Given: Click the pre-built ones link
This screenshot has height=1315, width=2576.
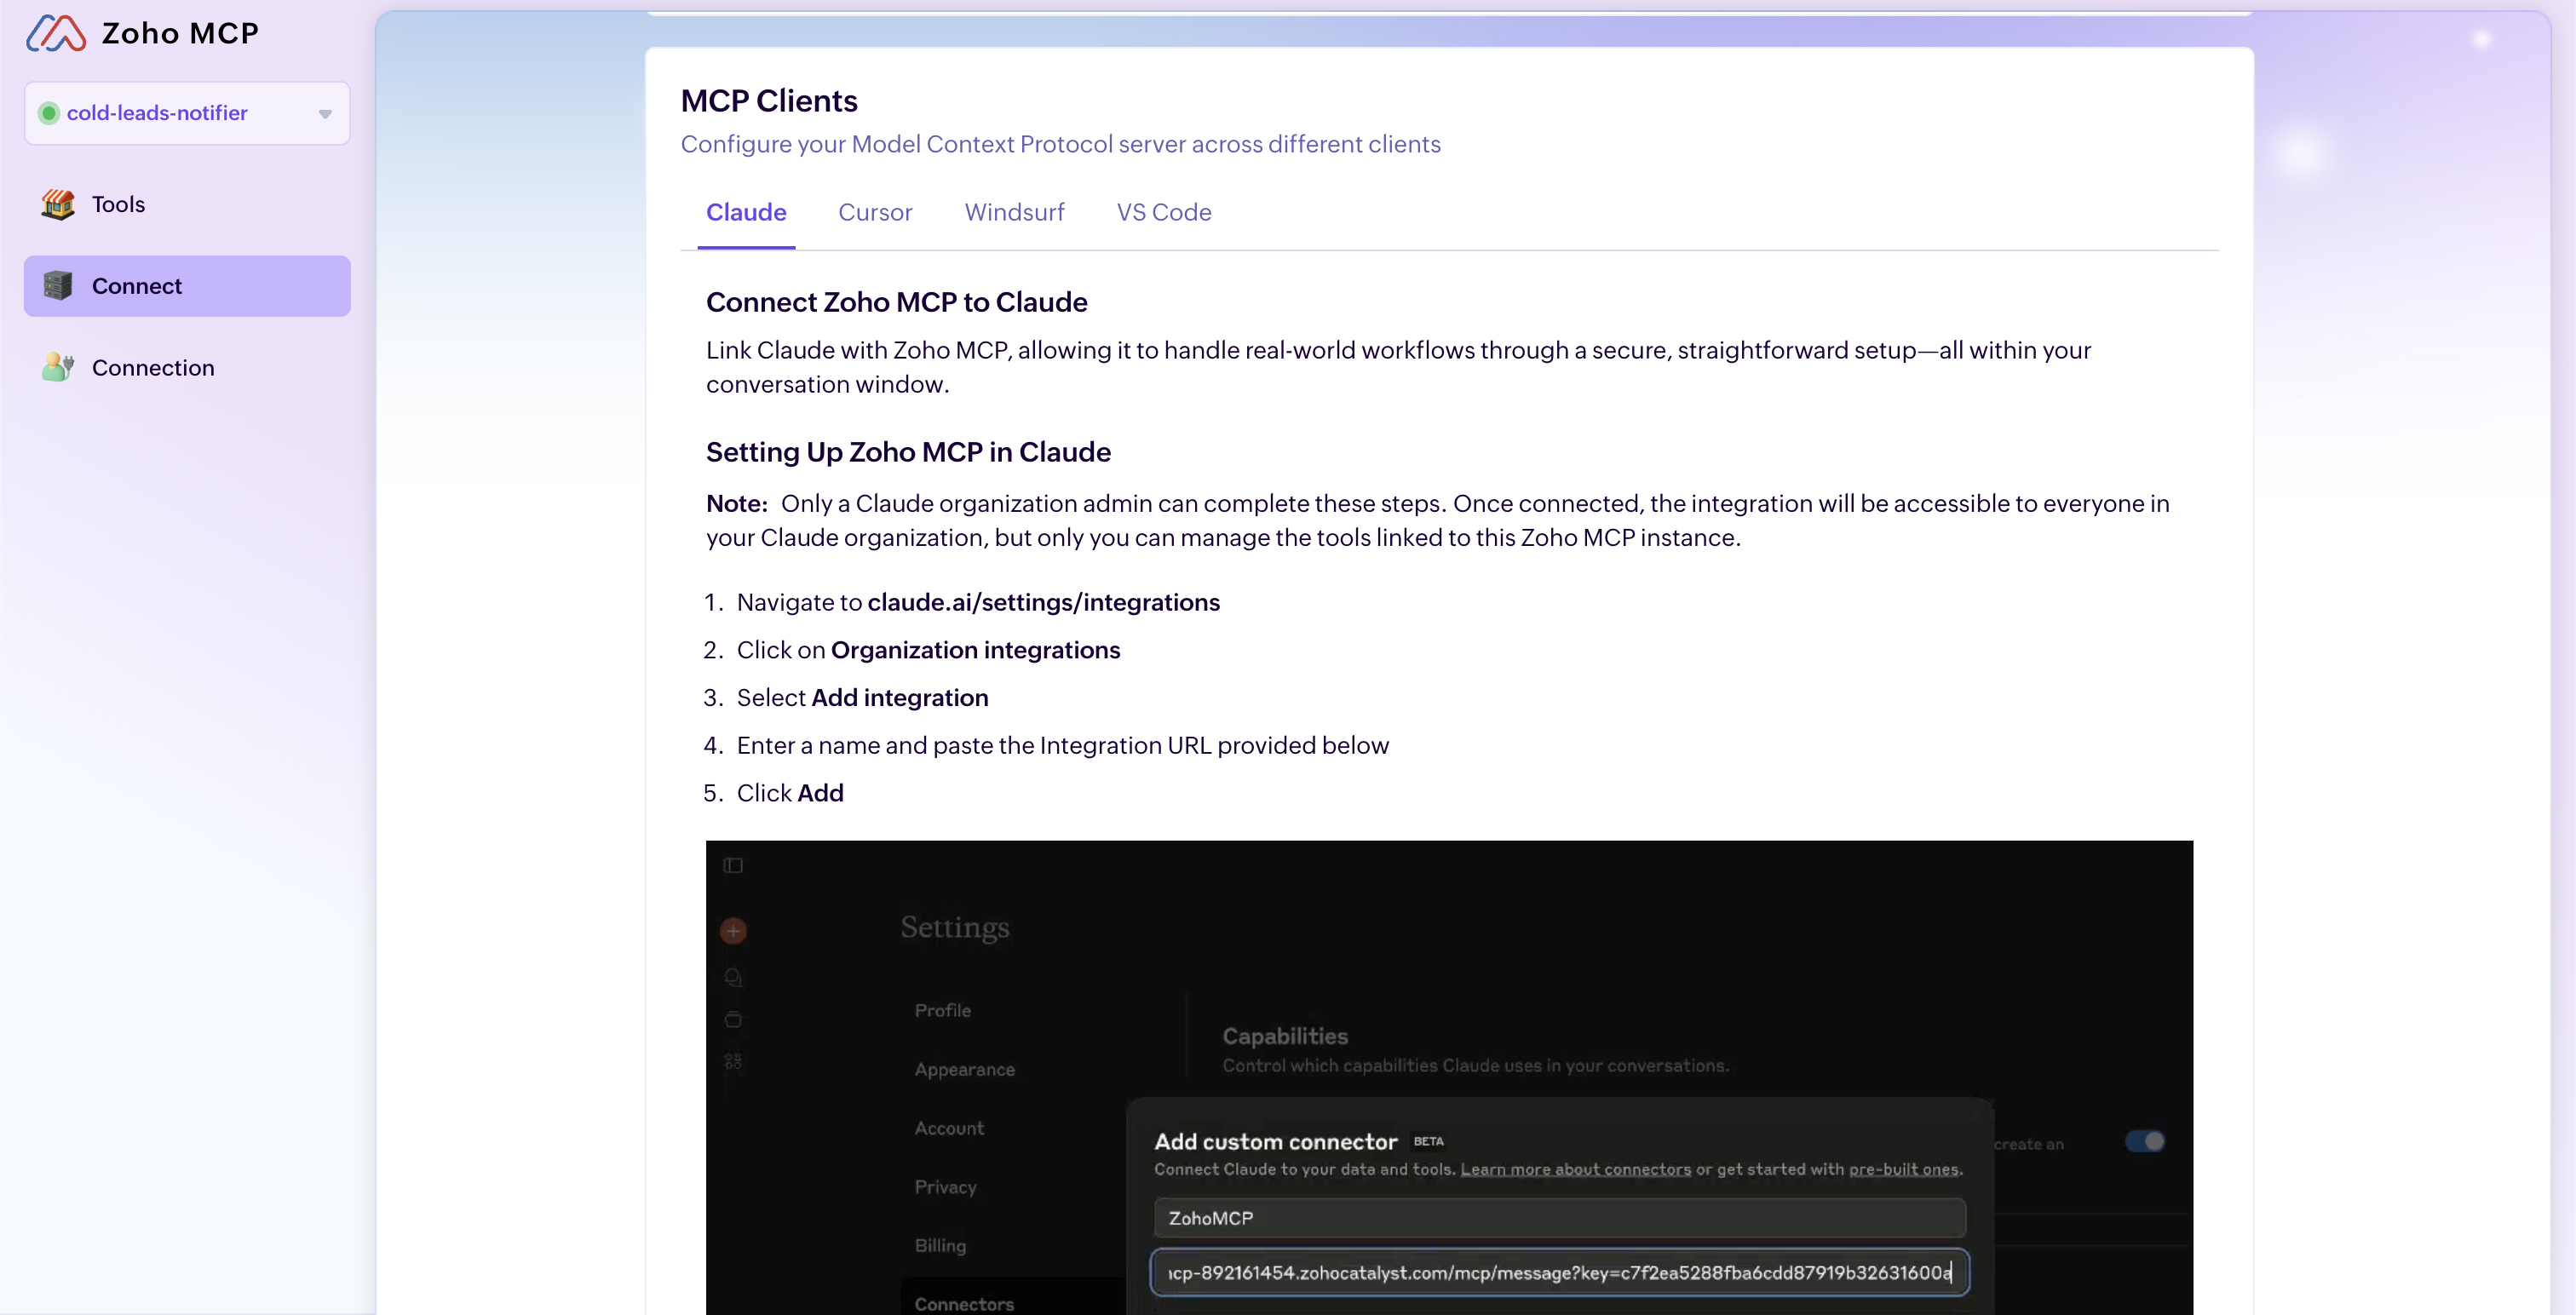Looking at the screenshot, I should click(x=1903, y=1169).
